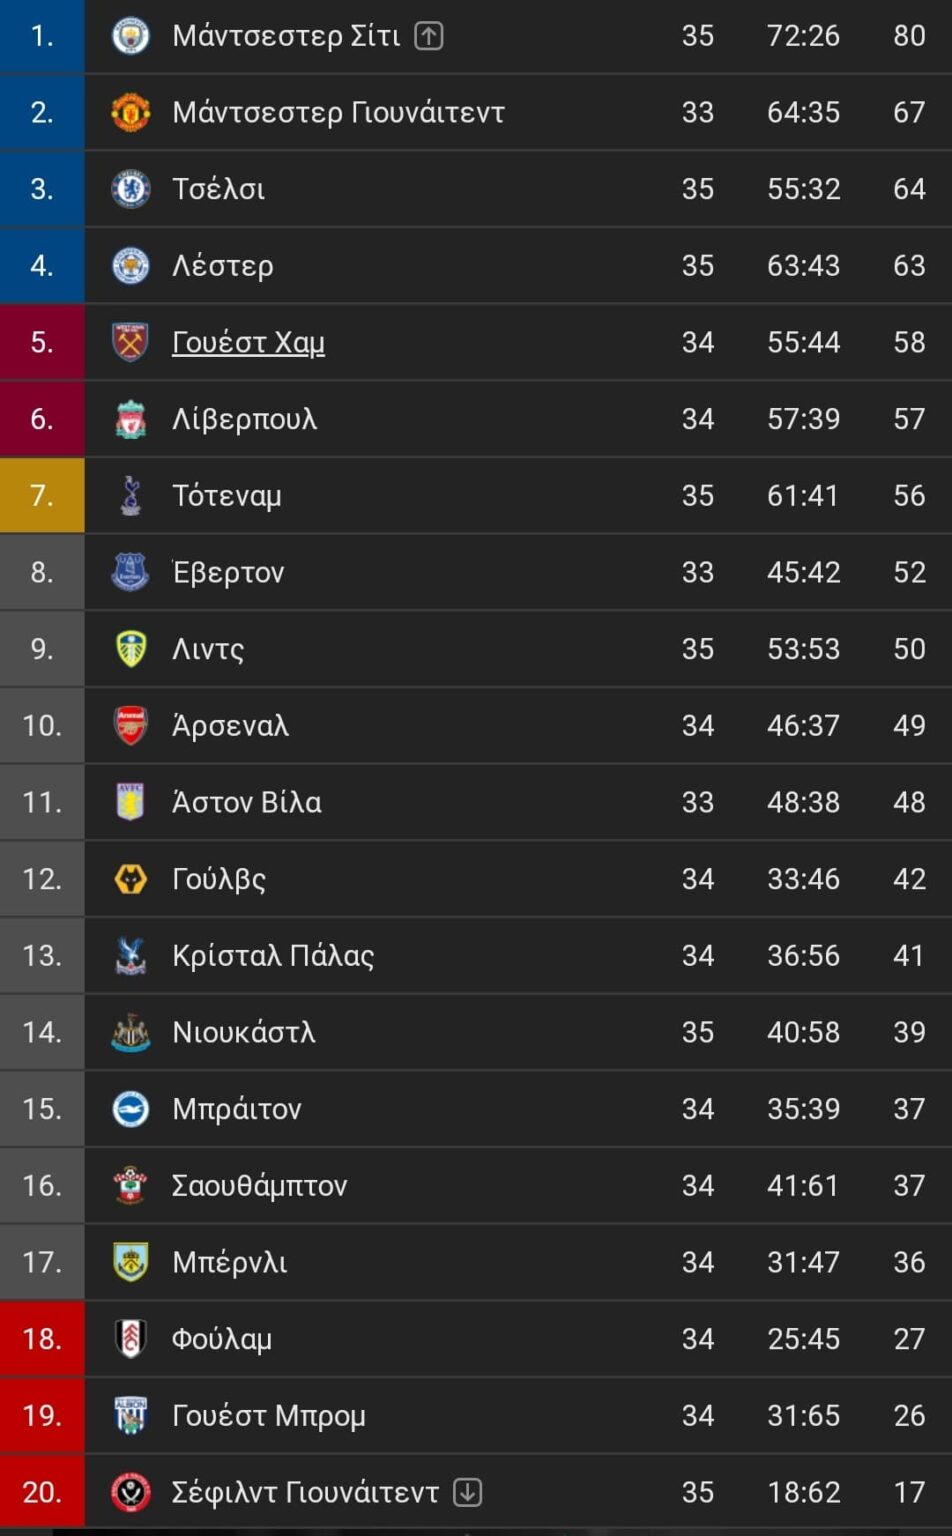Tap the Liverpool club crest
The height and width of the screenshot is (1536, 952).
130,419
